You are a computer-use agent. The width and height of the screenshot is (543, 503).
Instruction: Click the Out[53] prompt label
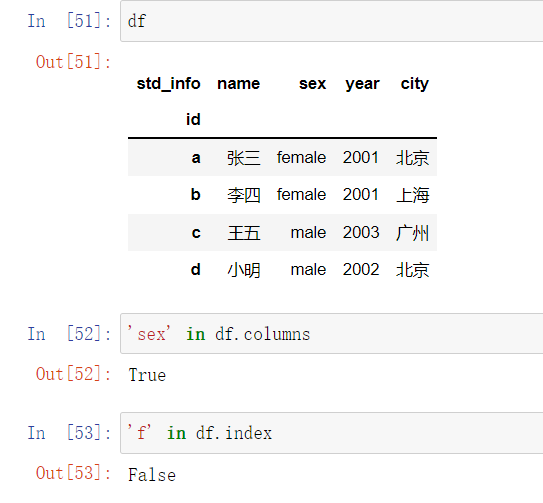click(73, 473)
